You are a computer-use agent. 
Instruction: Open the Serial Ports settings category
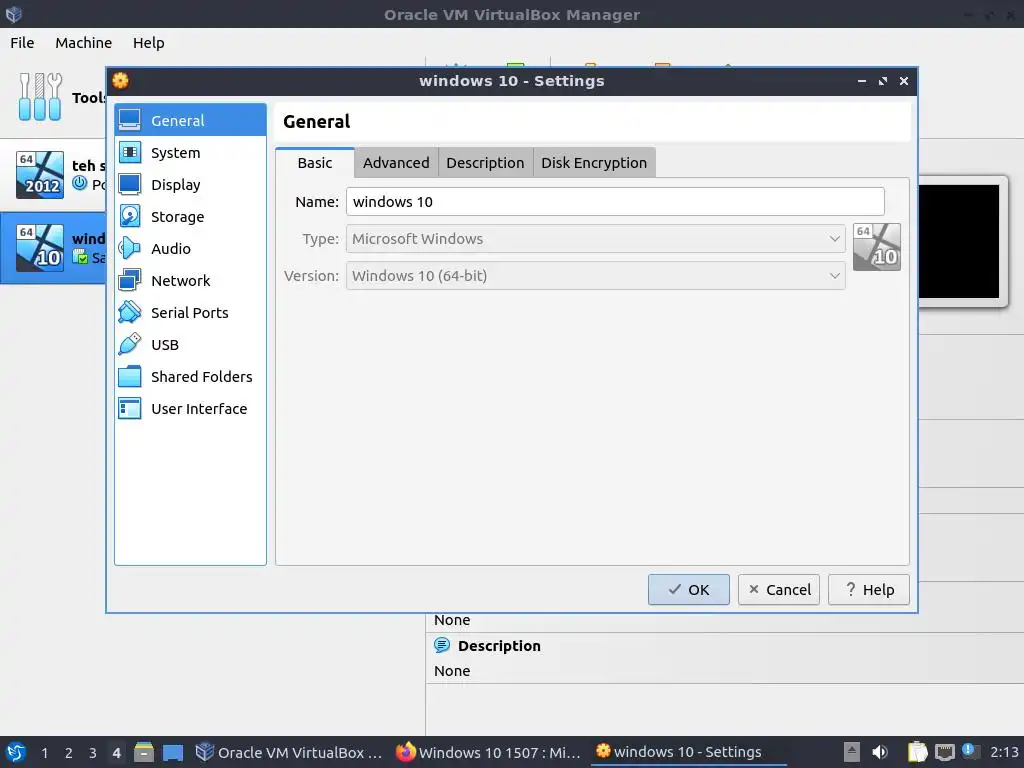[190, 312]
